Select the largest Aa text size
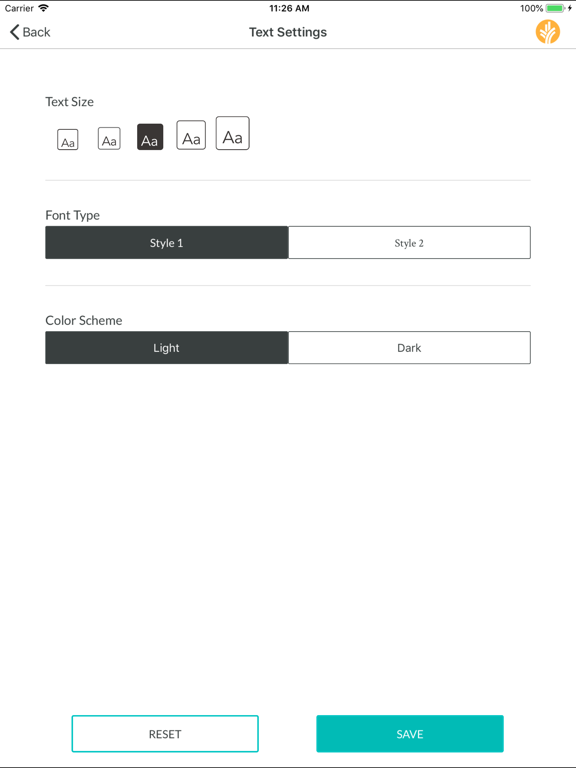The width and height of the screenshot is (576, 768). (233, 133)
